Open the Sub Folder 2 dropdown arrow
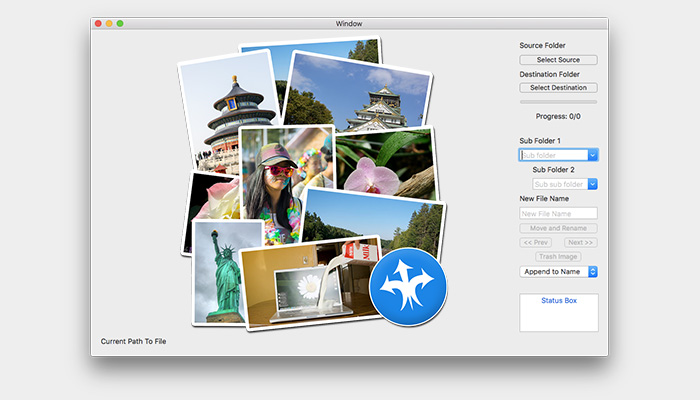The image size is (700, 400). [x=593, y=184]
